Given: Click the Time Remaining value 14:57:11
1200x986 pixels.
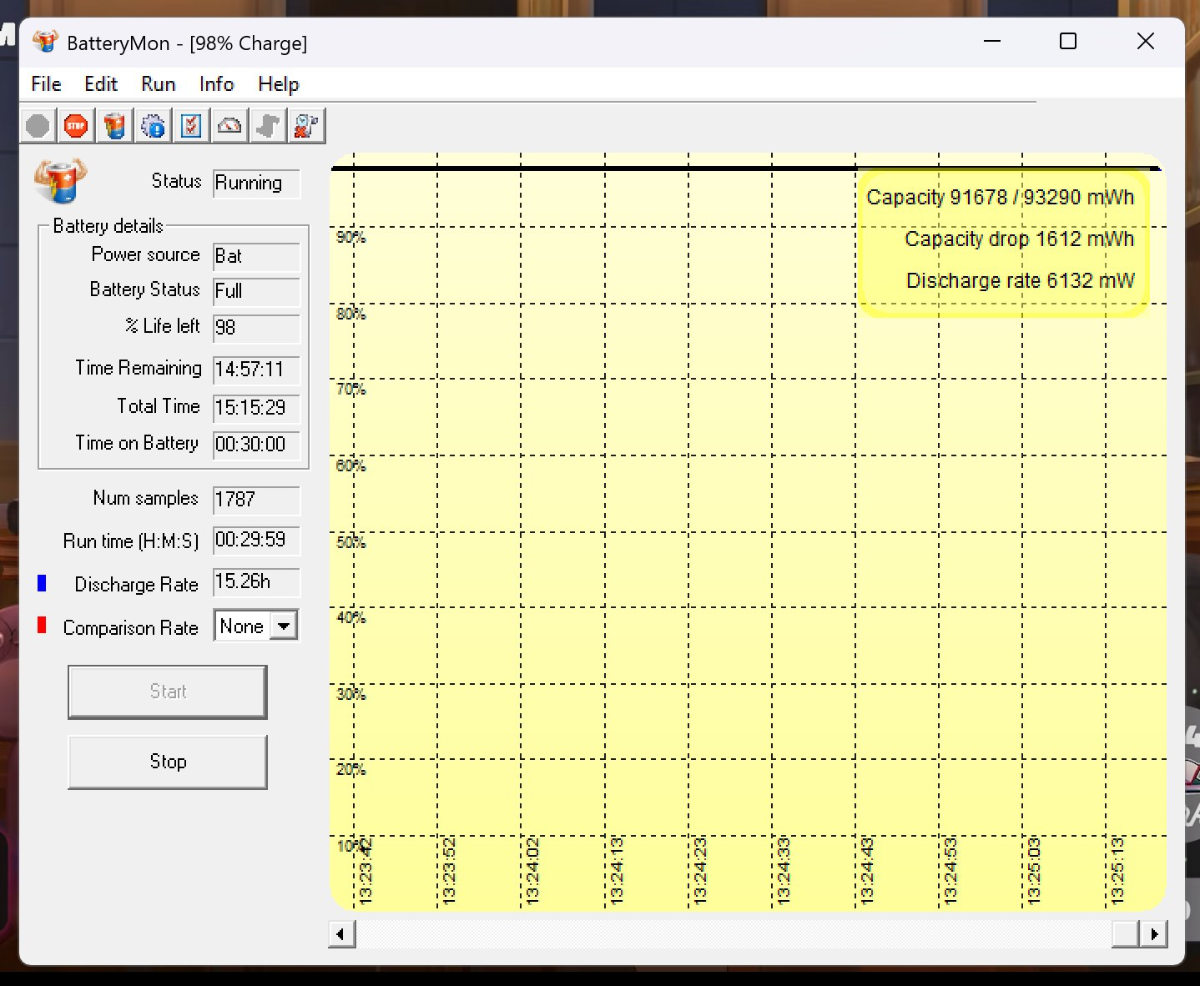Looking at the screenshot, I should 256,370.
